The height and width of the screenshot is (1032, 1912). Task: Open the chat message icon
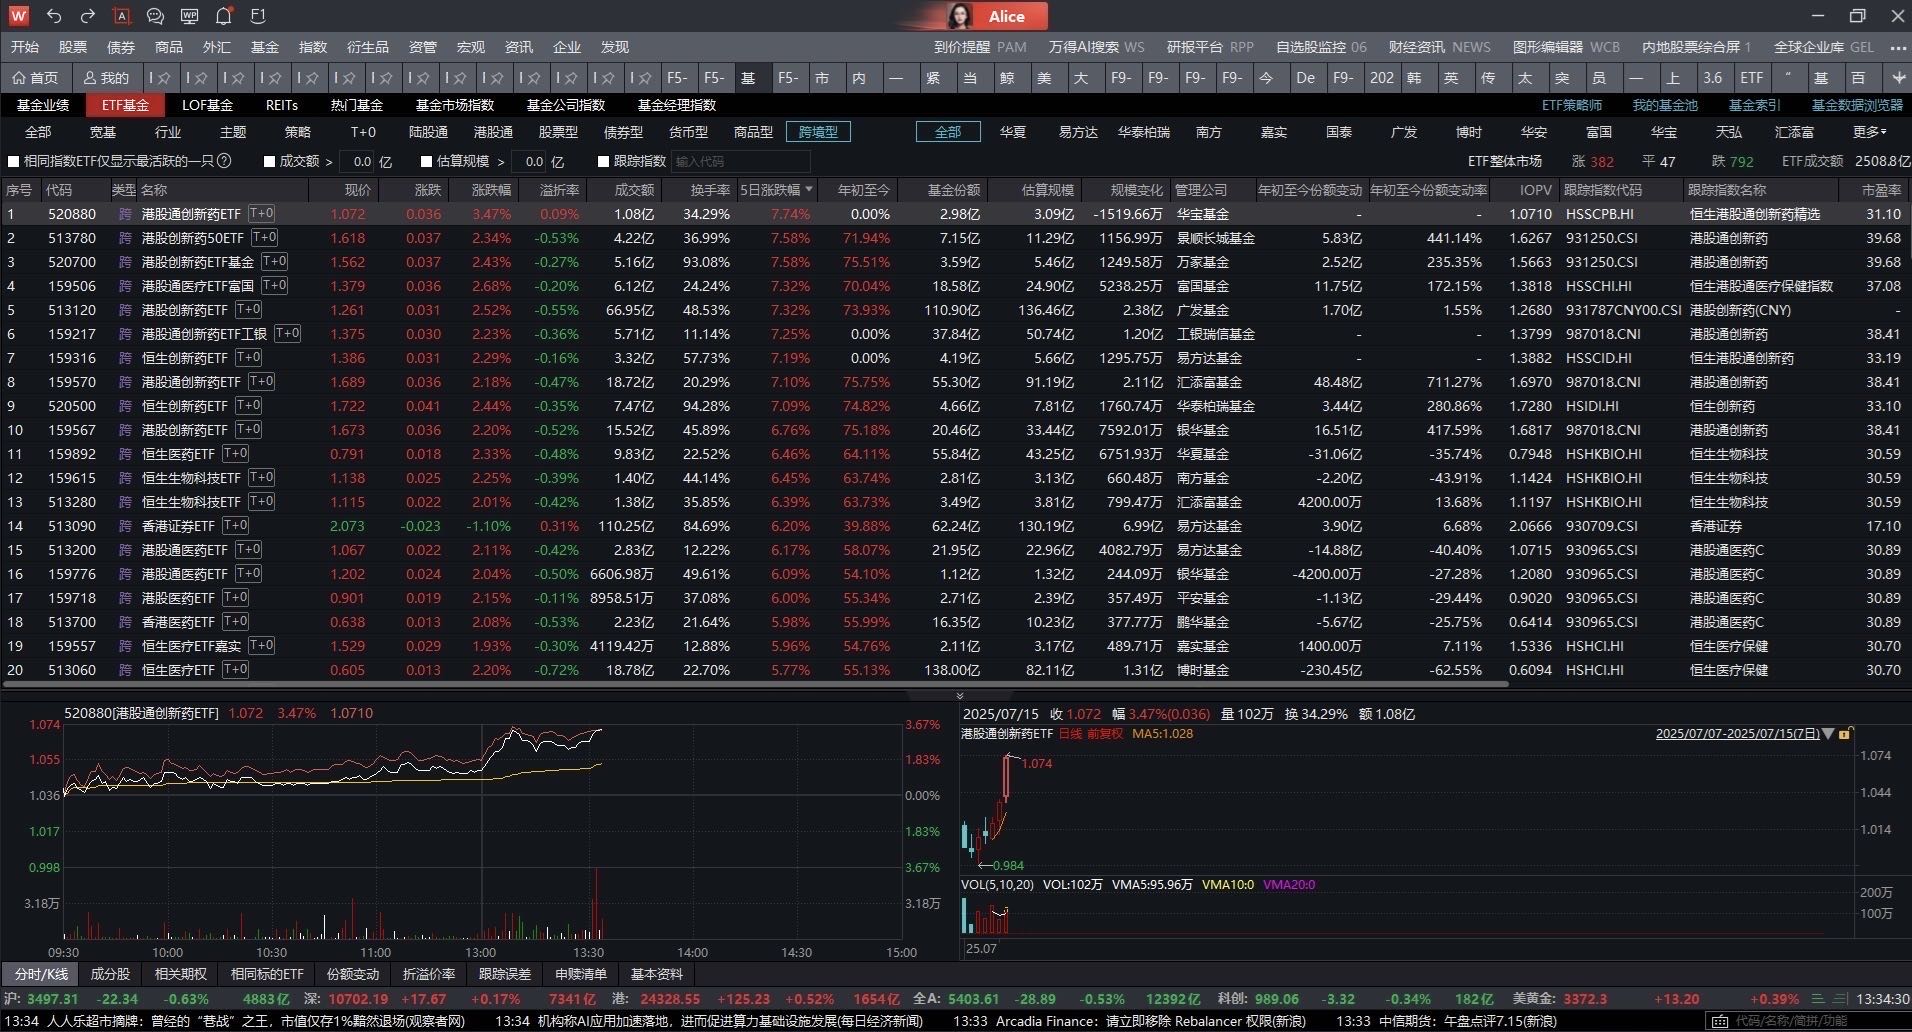[x=155, y=15]
